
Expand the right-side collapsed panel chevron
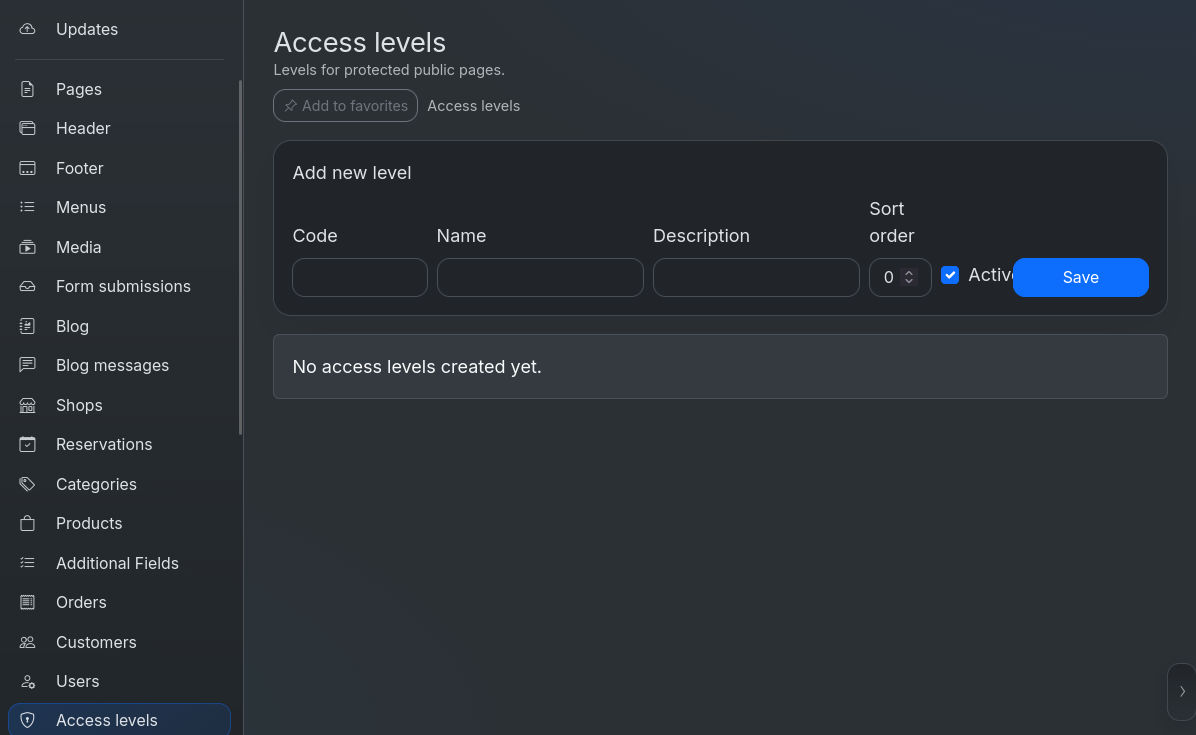point(1182,692)
